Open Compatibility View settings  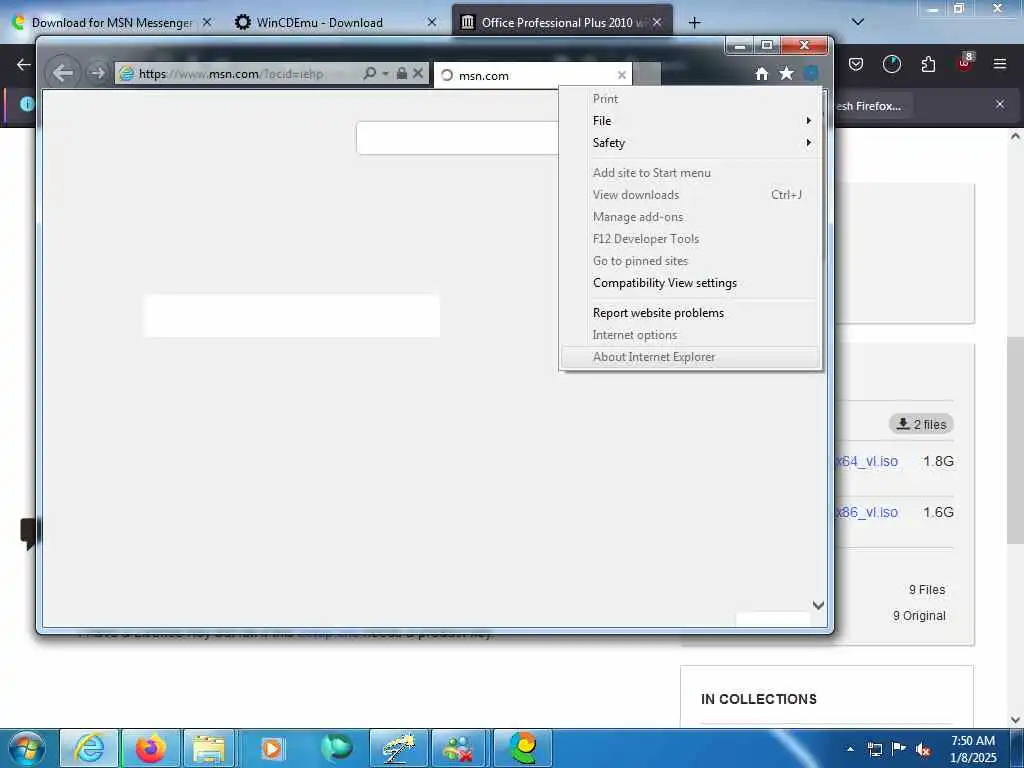(690, 283)
